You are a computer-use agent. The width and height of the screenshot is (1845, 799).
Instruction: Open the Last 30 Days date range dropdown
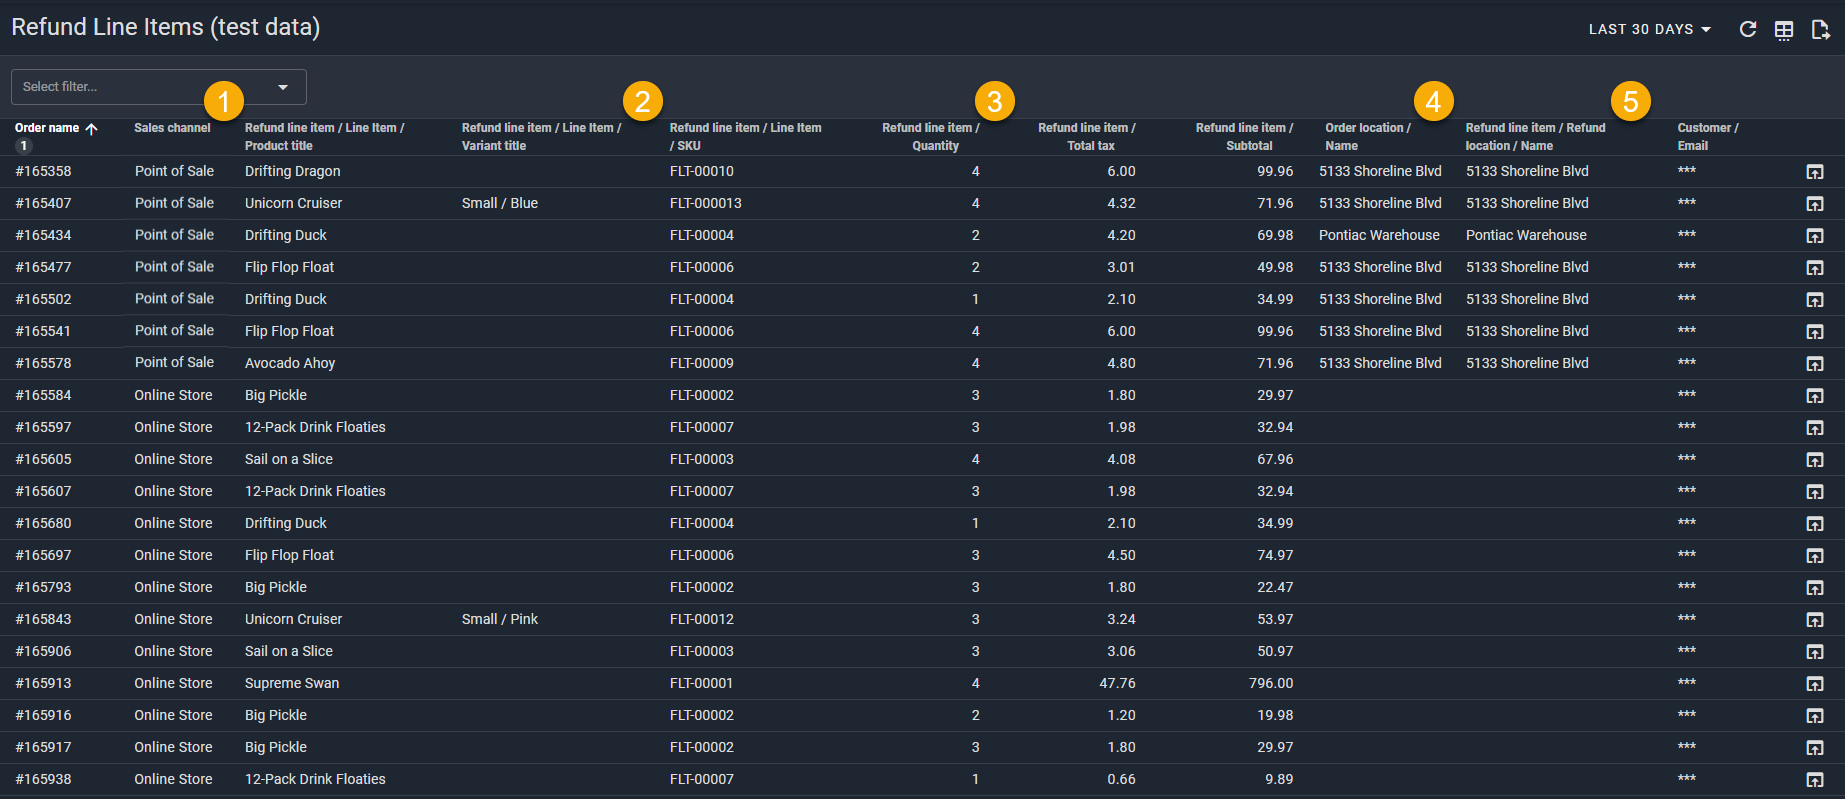[1649, 29]
